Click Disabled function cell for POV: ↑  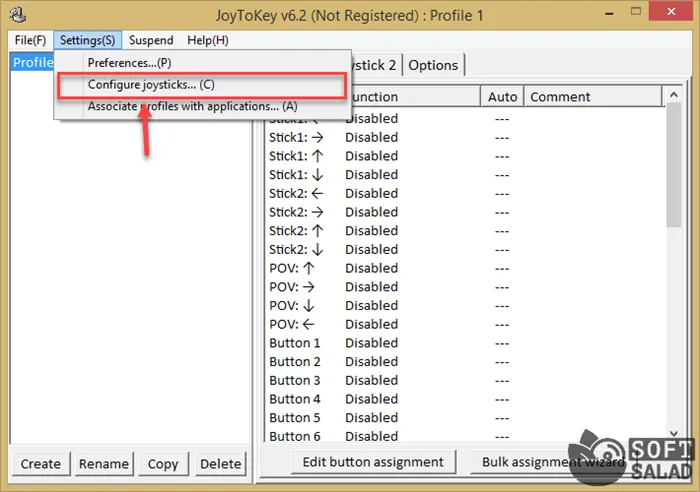(x=371, y=268)
